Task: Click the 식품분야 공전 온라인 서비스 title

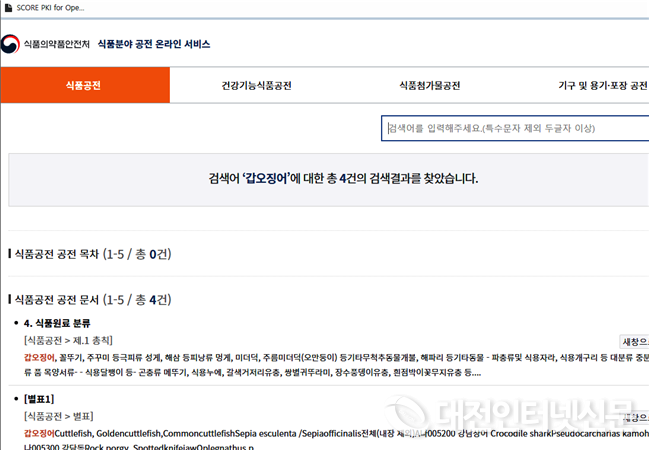Action: [x=154, y=44]
